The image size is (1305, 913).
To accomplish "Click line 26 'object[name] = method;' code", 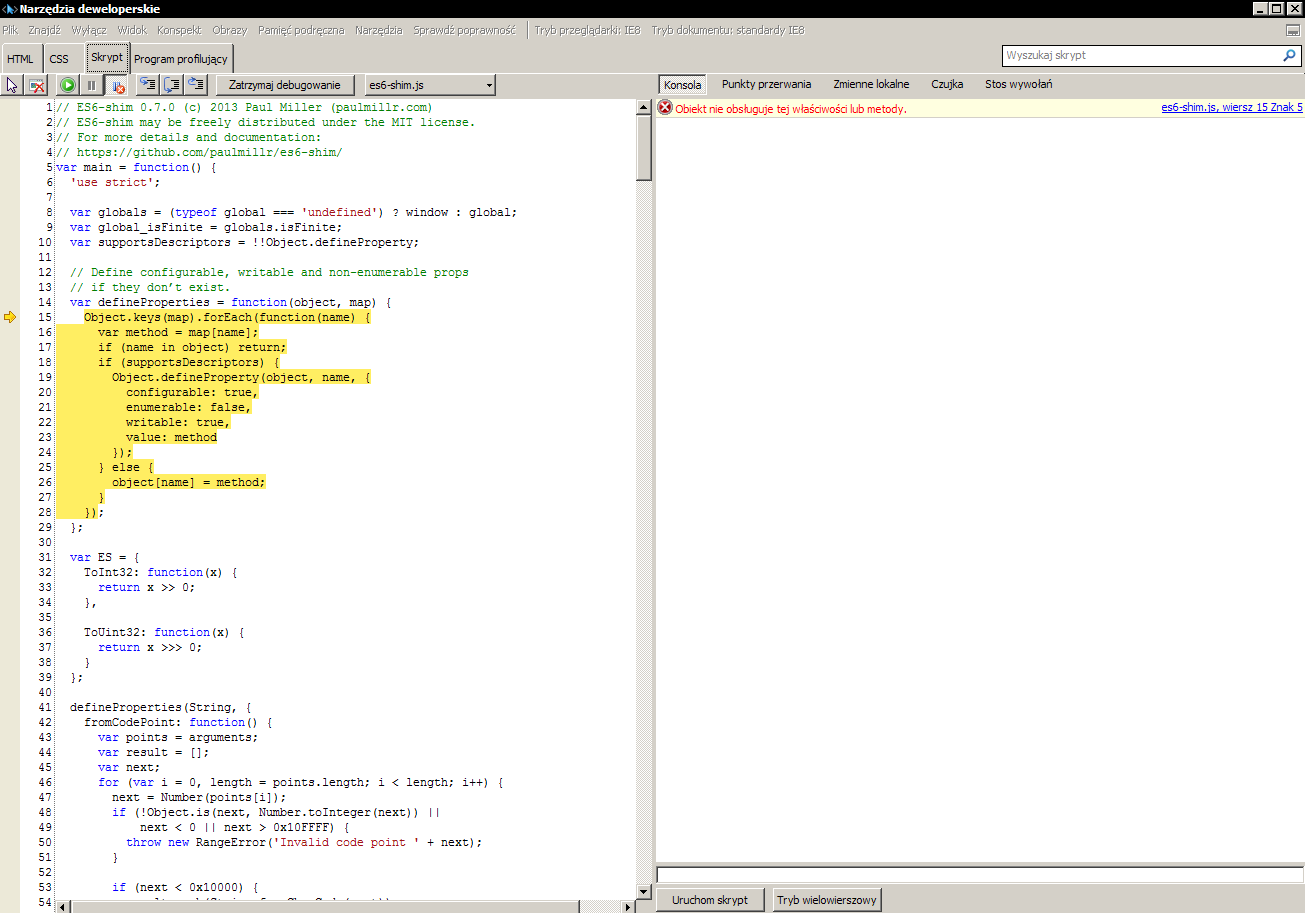I will 189,482.
